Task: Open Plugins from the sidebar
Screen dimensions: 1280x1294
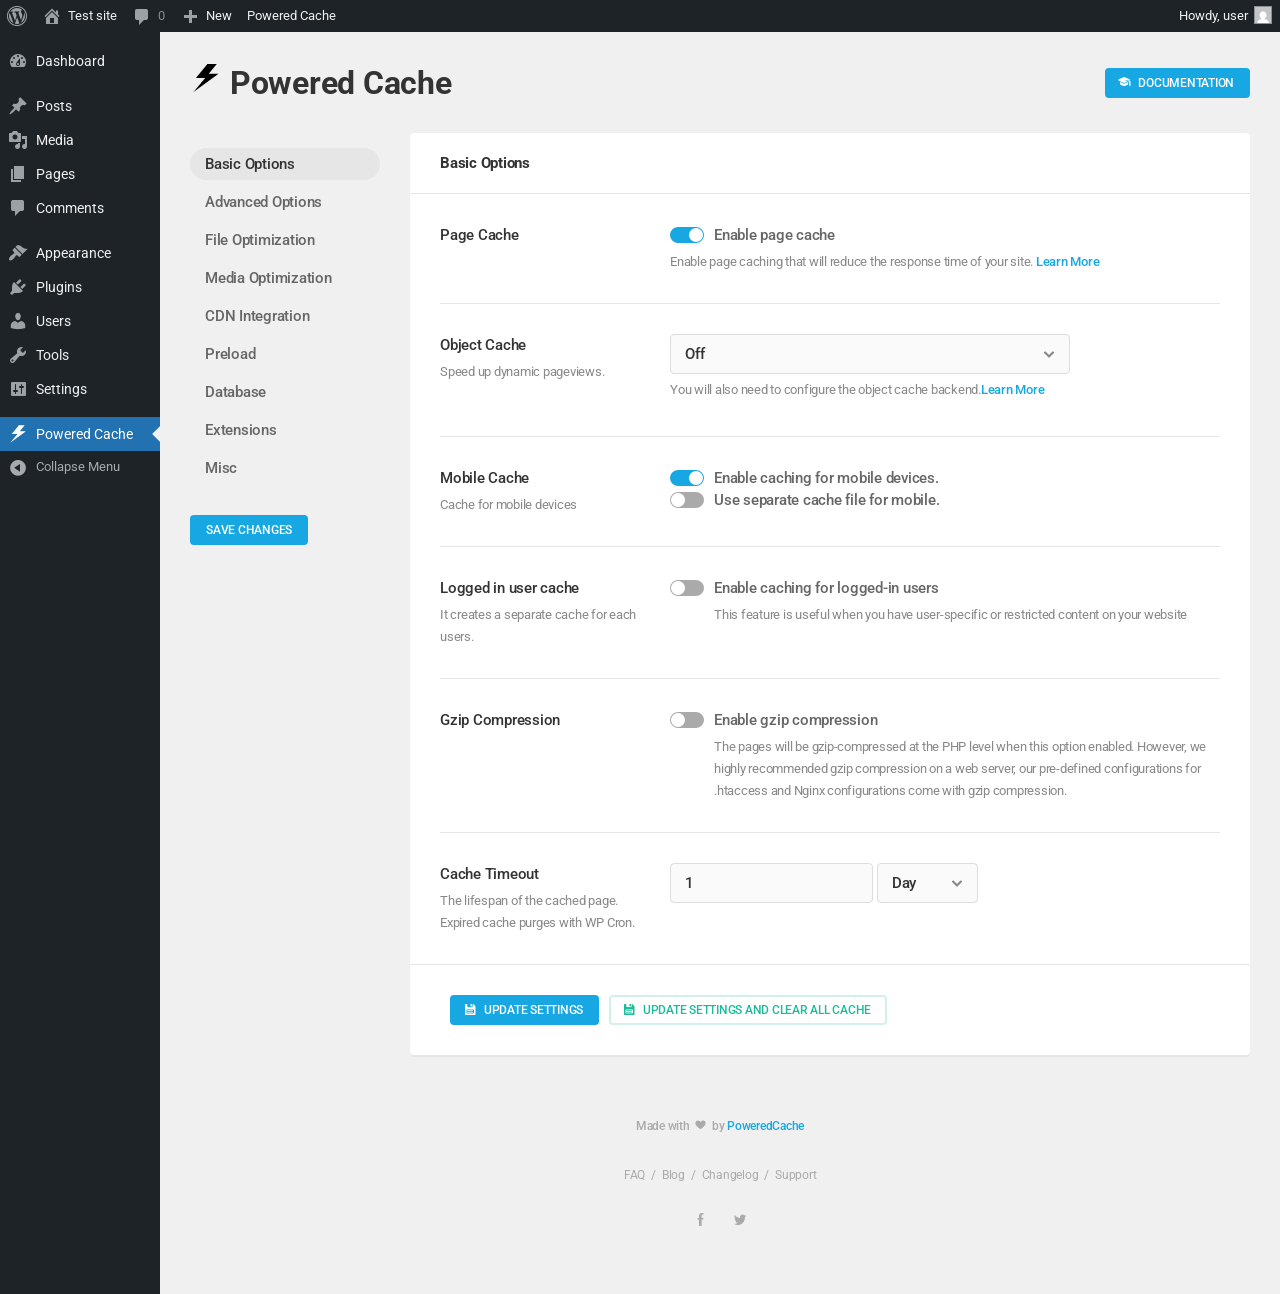Action: (59, 287)
